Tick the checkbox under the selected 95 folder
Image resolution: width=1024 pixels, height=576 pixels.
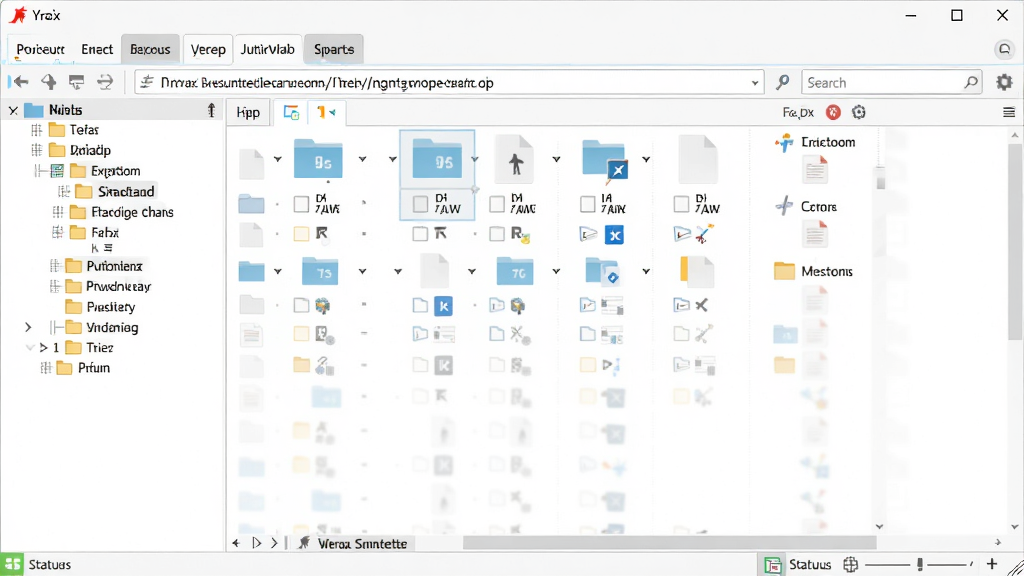point(421,204)
